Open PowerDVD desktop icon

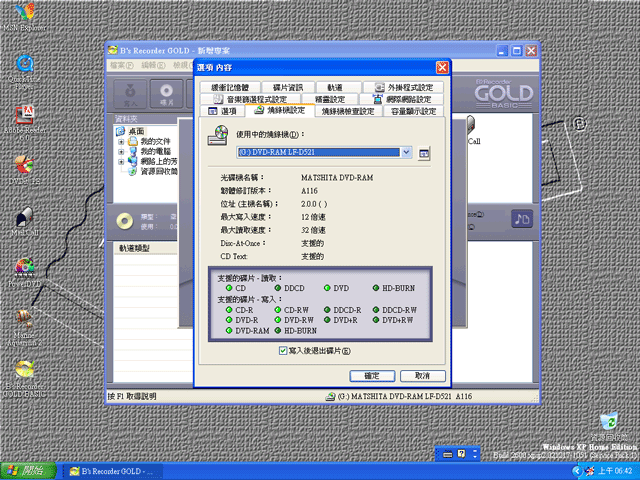(x=24, y=272)
